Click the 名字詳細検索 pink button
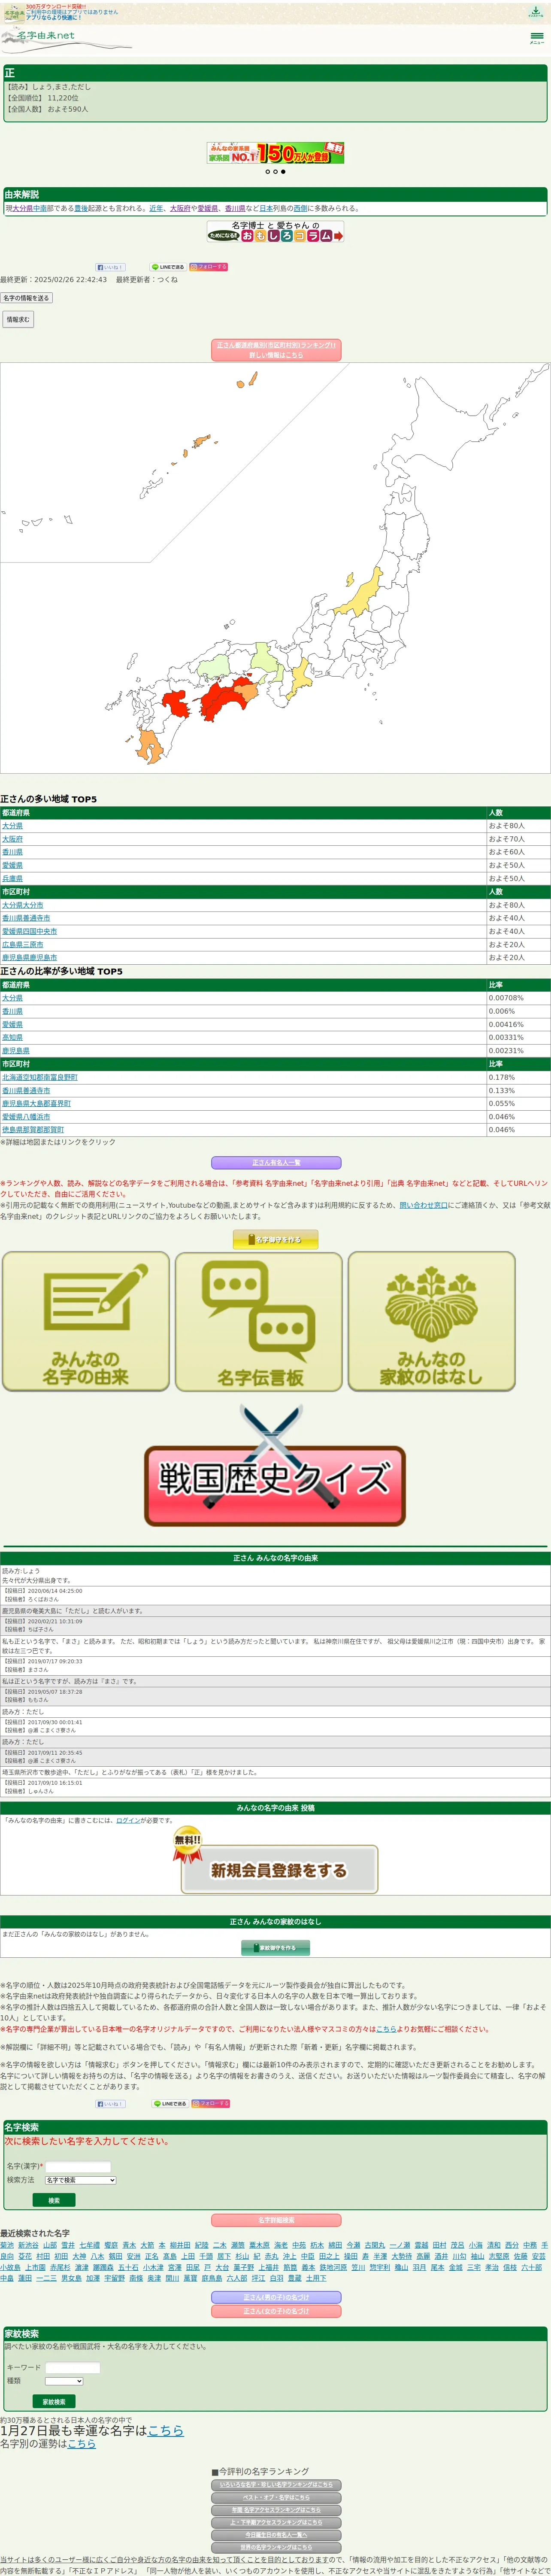The width and height of the screenshot is (551, 2576). tap(276, 2220)
